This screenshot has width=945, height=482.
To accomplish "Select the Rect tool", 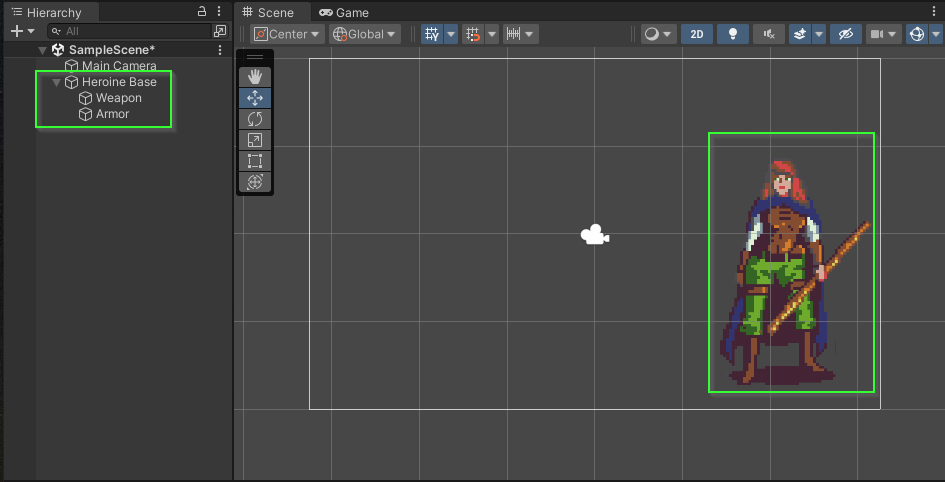I will tap(255, 161).
